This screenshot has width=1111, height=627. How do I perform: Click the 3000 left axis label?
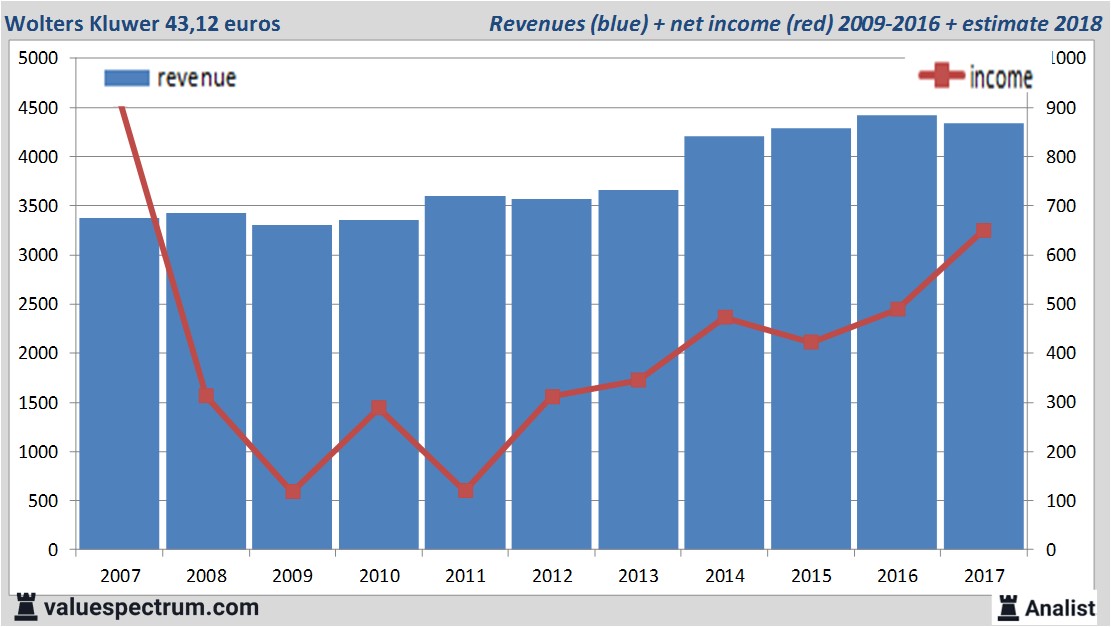(38, 255)
